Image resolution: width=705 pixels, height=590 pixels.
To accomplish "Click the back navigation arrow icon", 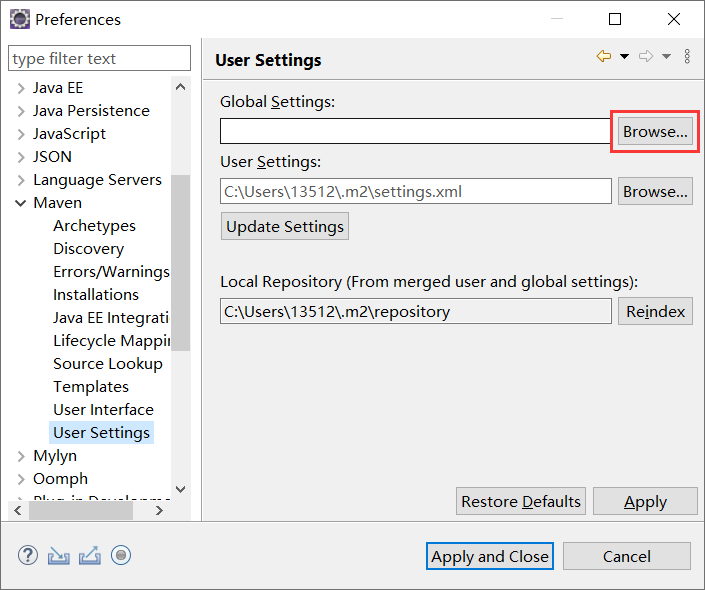I will [604, 57].
